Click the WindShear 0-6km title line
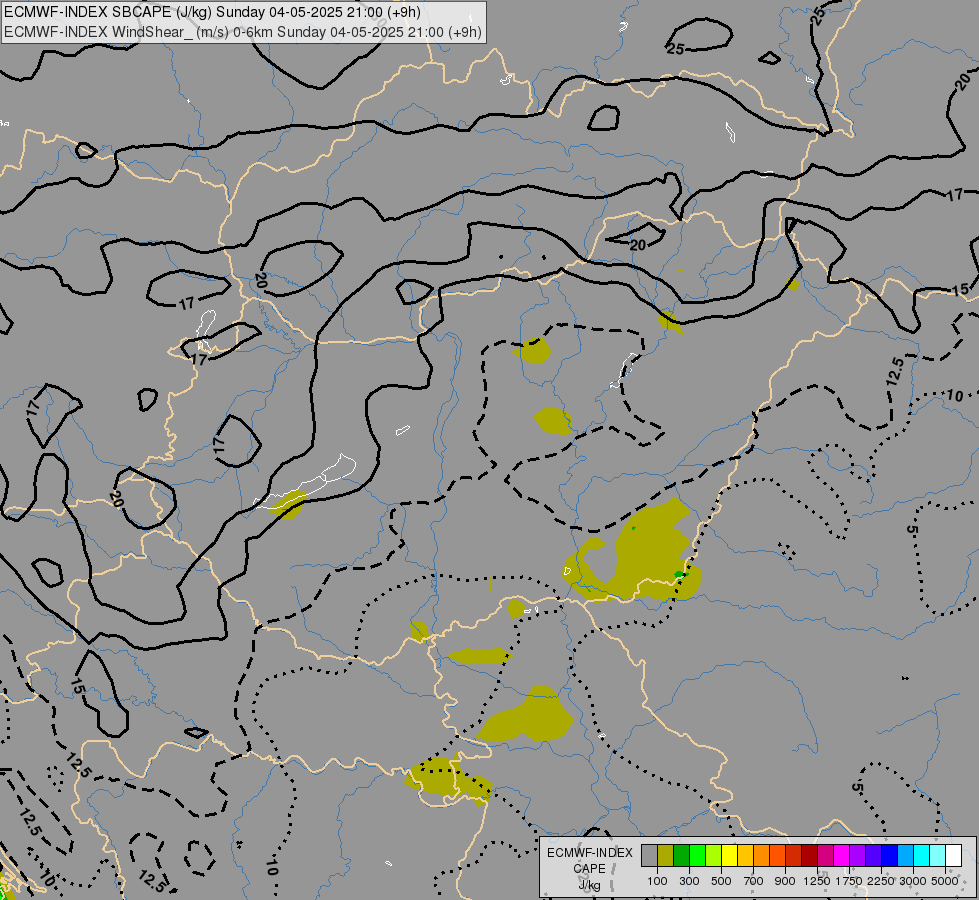Image resolution: width=979 pixels, height=900 pixels. tap(243, 32)
